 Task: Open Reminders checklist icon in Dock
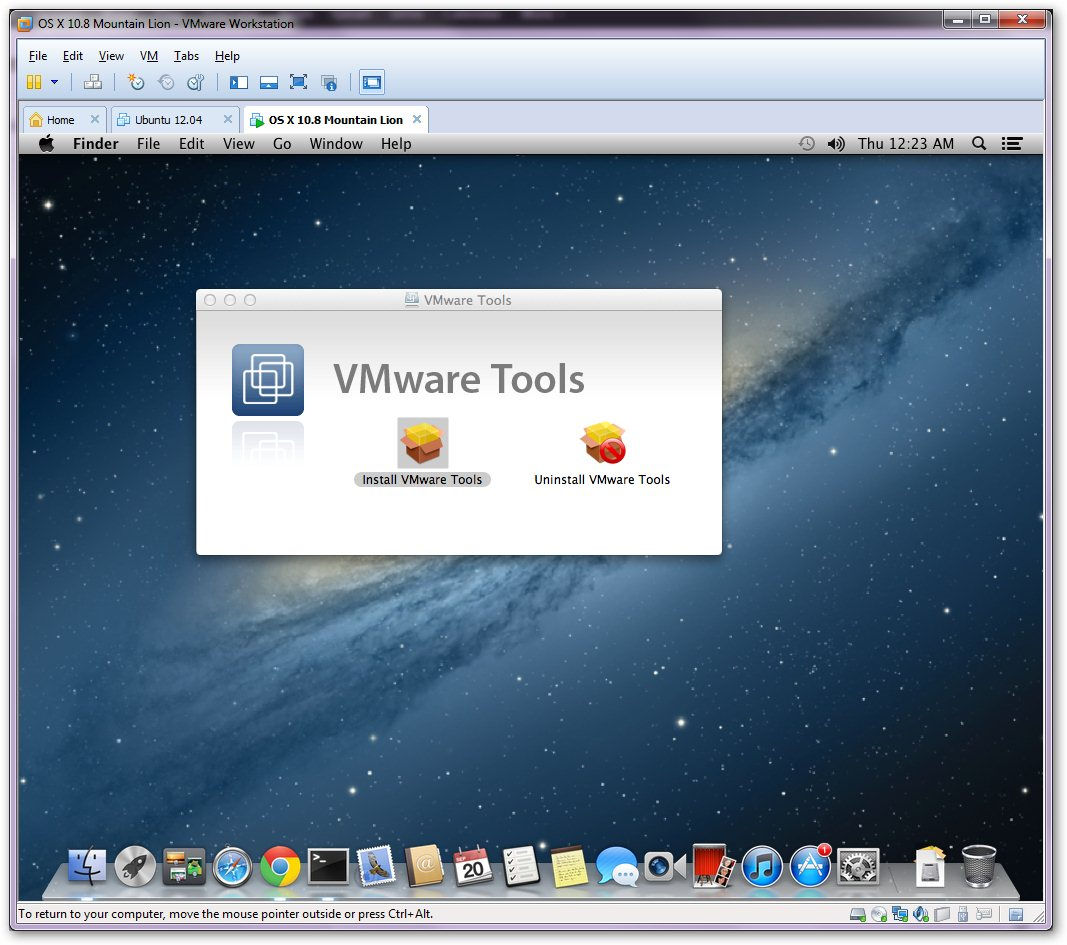point(521,866)
